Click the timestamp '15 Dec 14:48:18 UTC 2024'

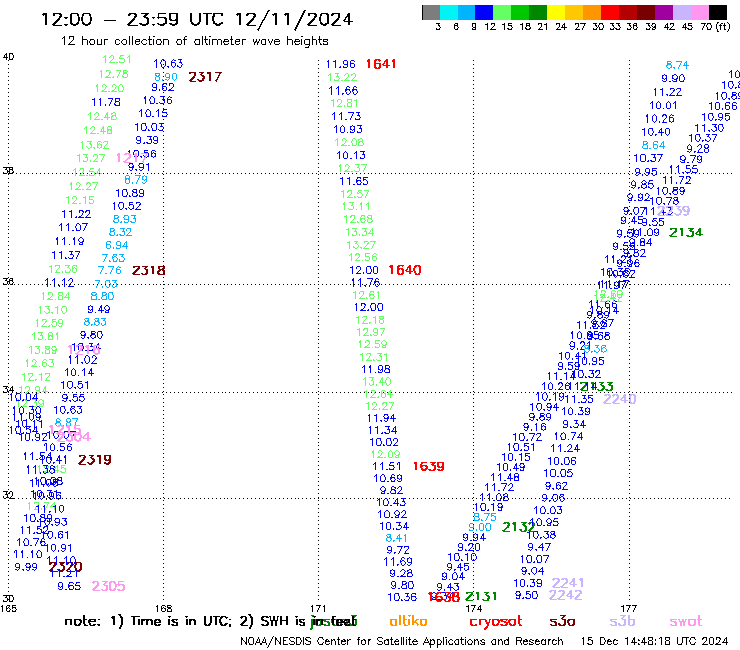point(655,642)
